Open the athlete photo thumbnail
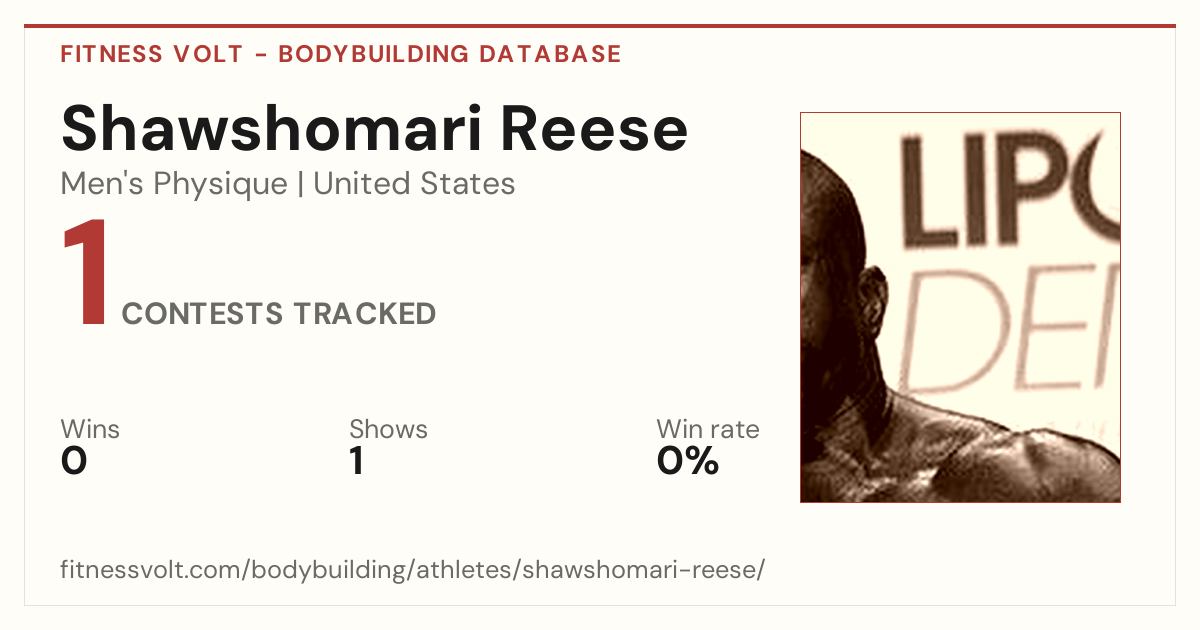Screen dimensions: 1200x630 click(x=960, y=307)
